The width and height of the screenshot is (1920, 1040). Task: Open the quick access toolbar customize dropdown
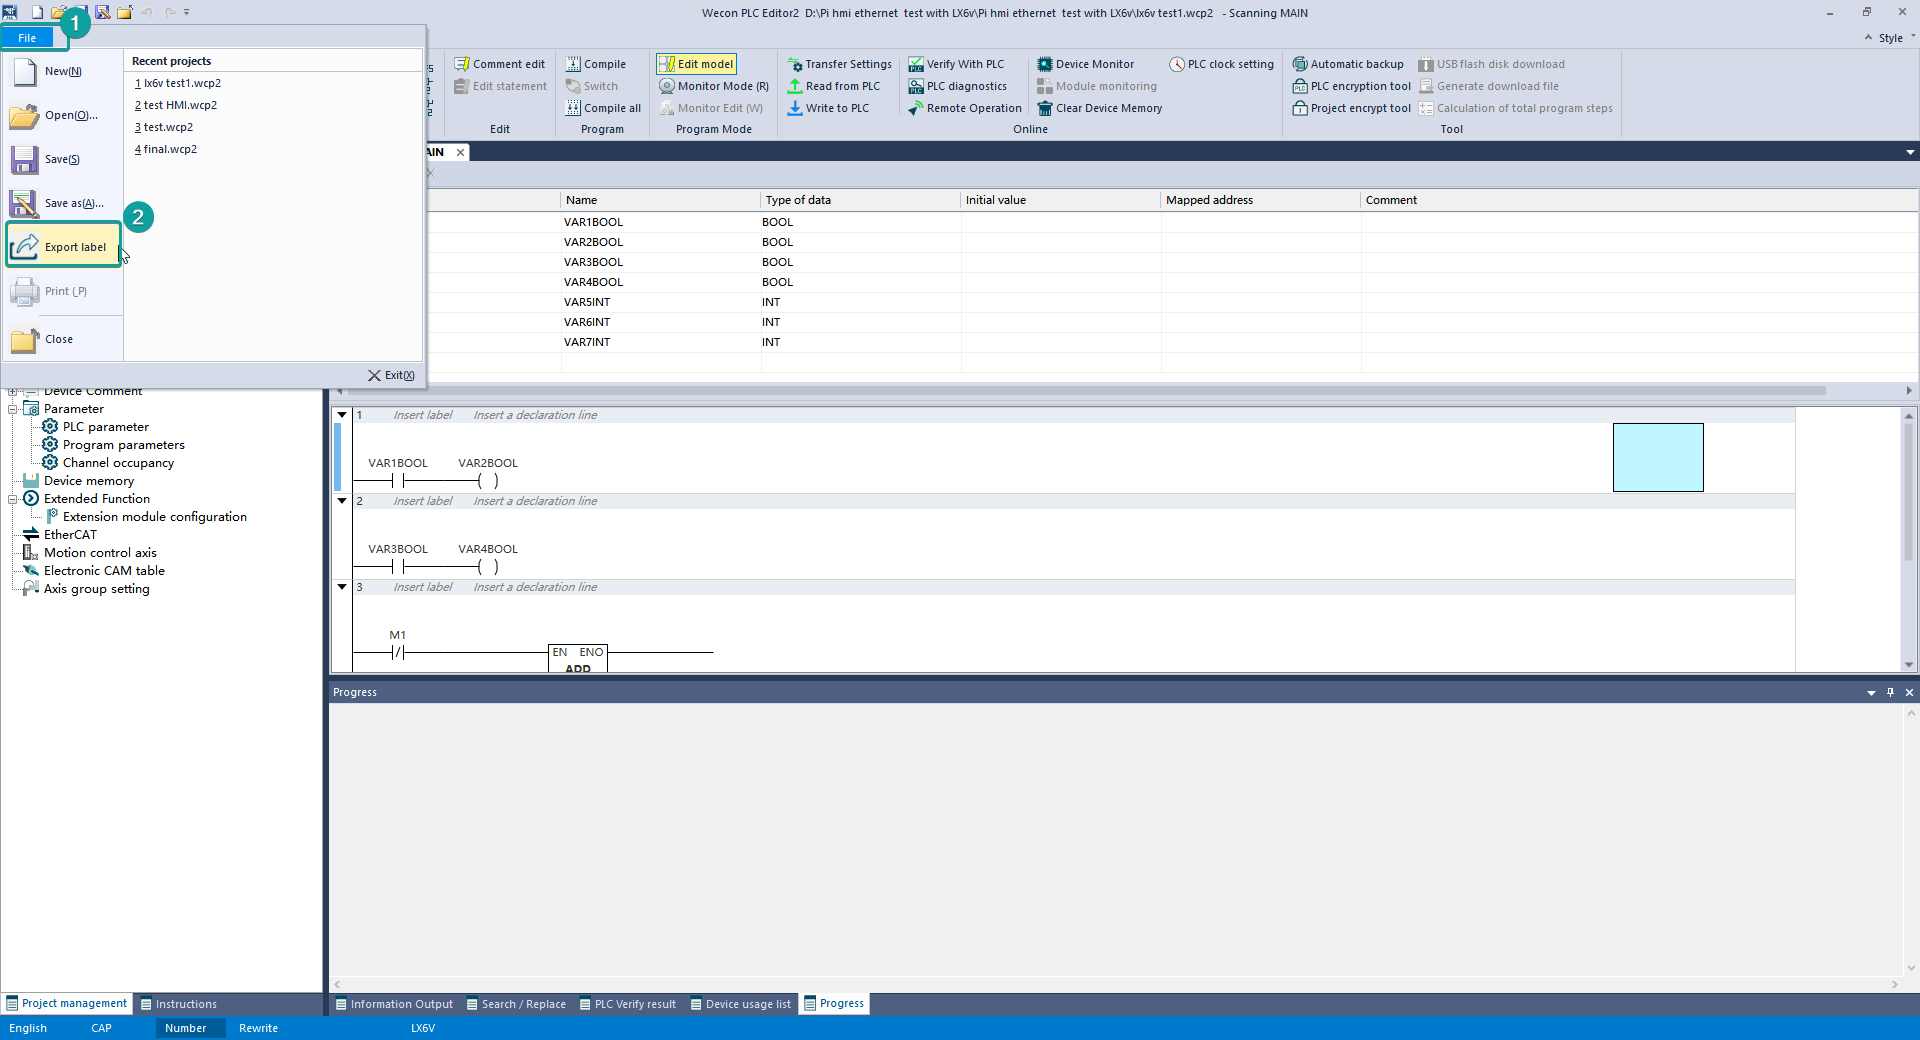186,12
